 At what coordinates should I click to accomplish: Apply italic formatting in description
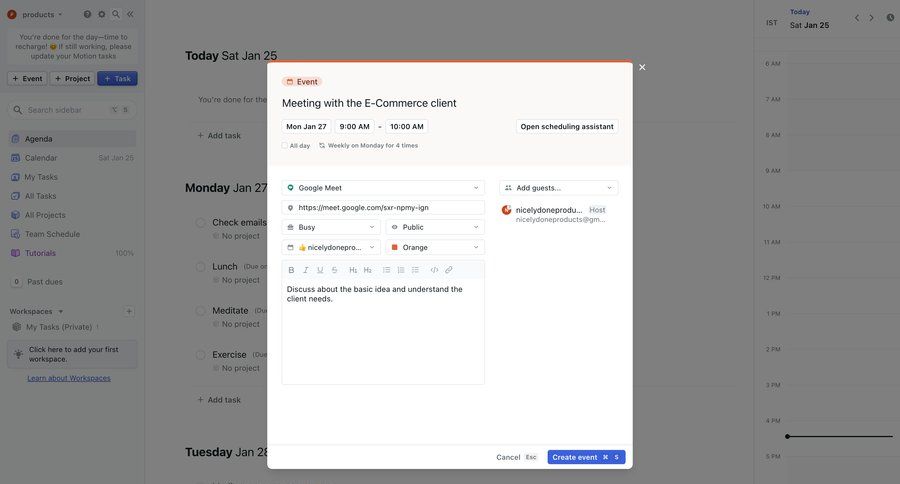(x=306, y=270)
